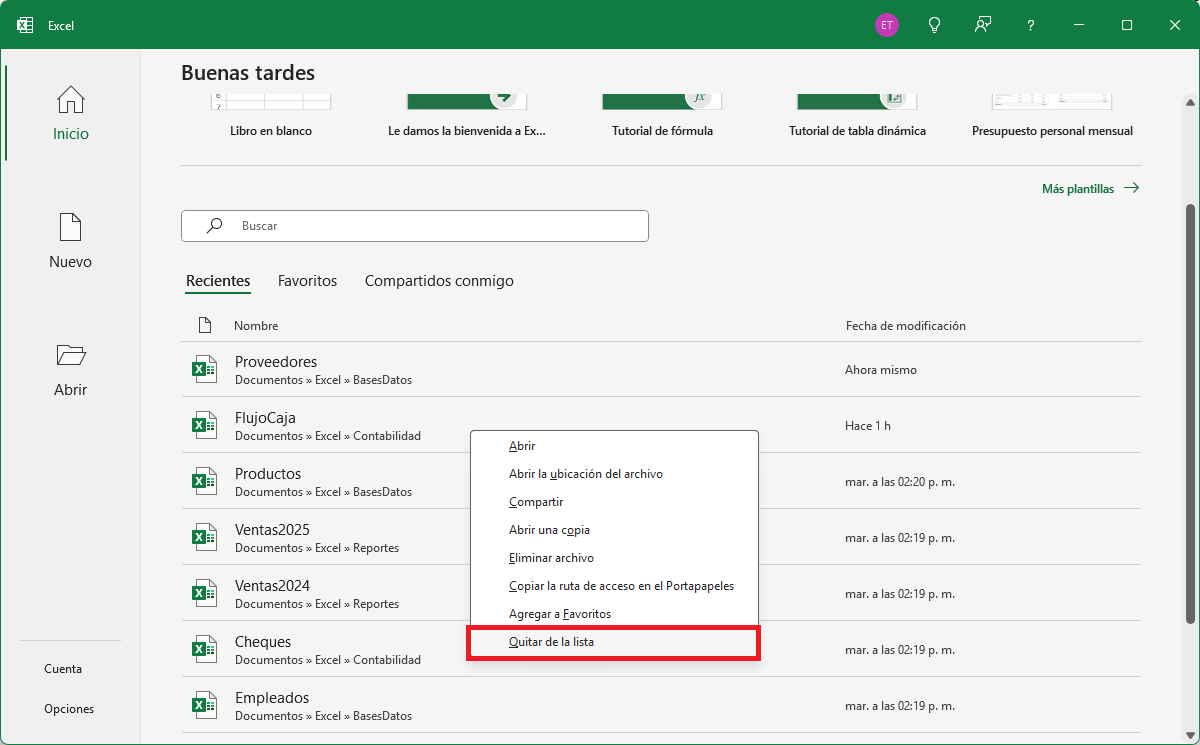Click the Ventas2025 Excel file icon
Image resolution: width=1200 pixels, height=745 pixels.
(x=204, y=538)
